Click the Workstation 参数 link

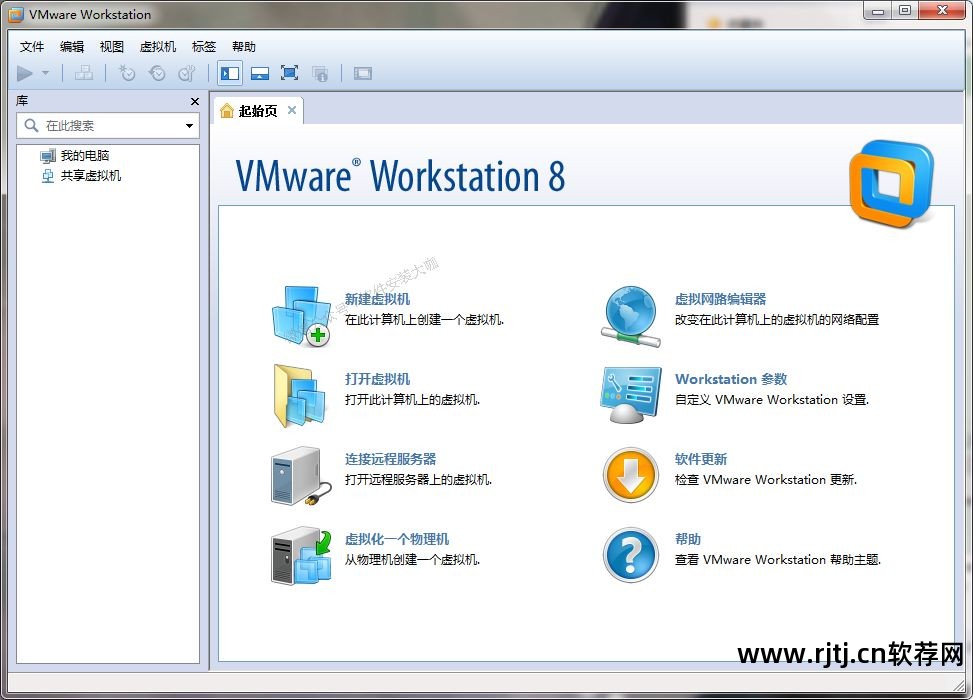click(731, 379)
